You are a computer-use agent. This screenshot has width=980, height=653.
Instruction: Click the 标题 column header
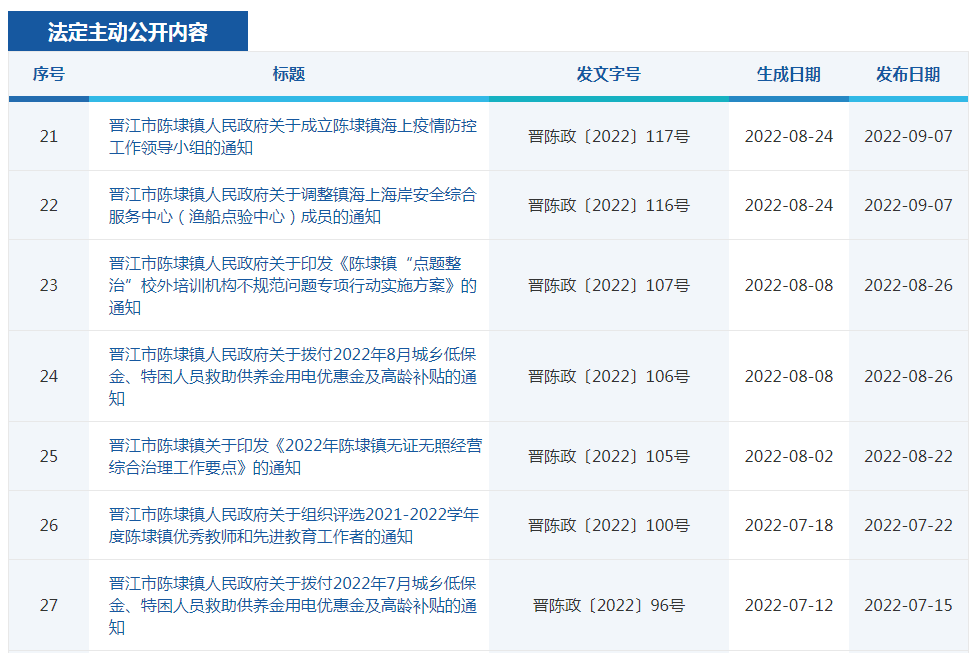pyautogui.click(x=288, y=74)
